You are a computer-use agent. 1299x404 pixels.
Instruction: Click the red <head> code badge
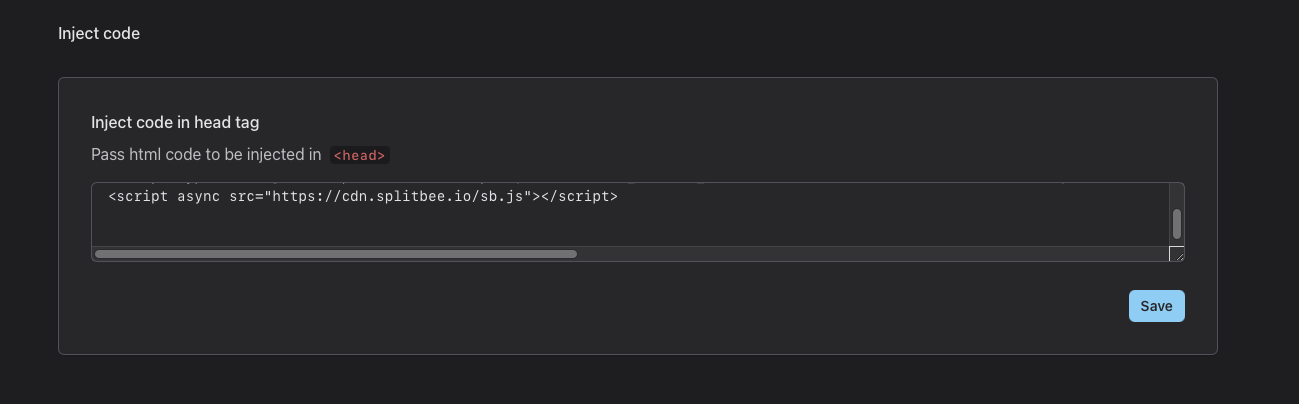tap(359, 155)
